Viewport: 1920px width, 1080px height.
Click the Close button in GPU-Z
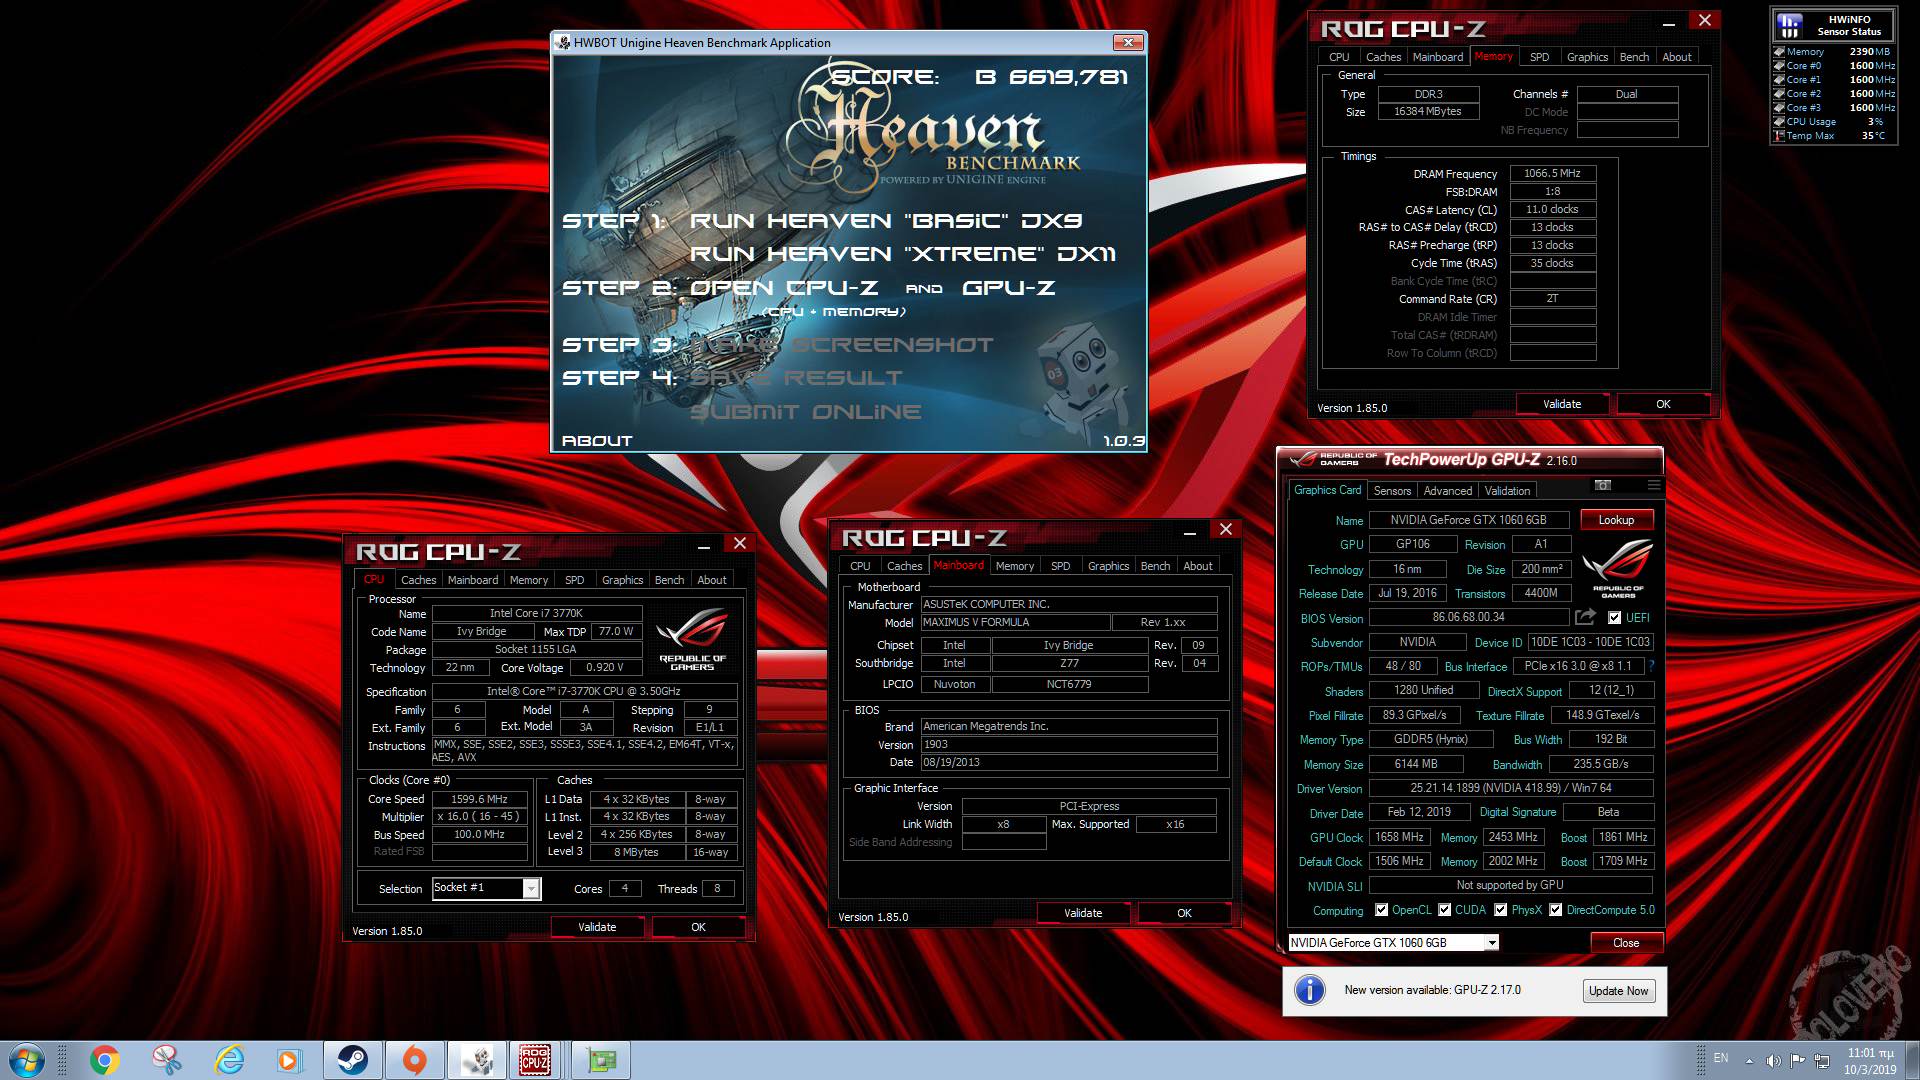(x=1626, y=943)
